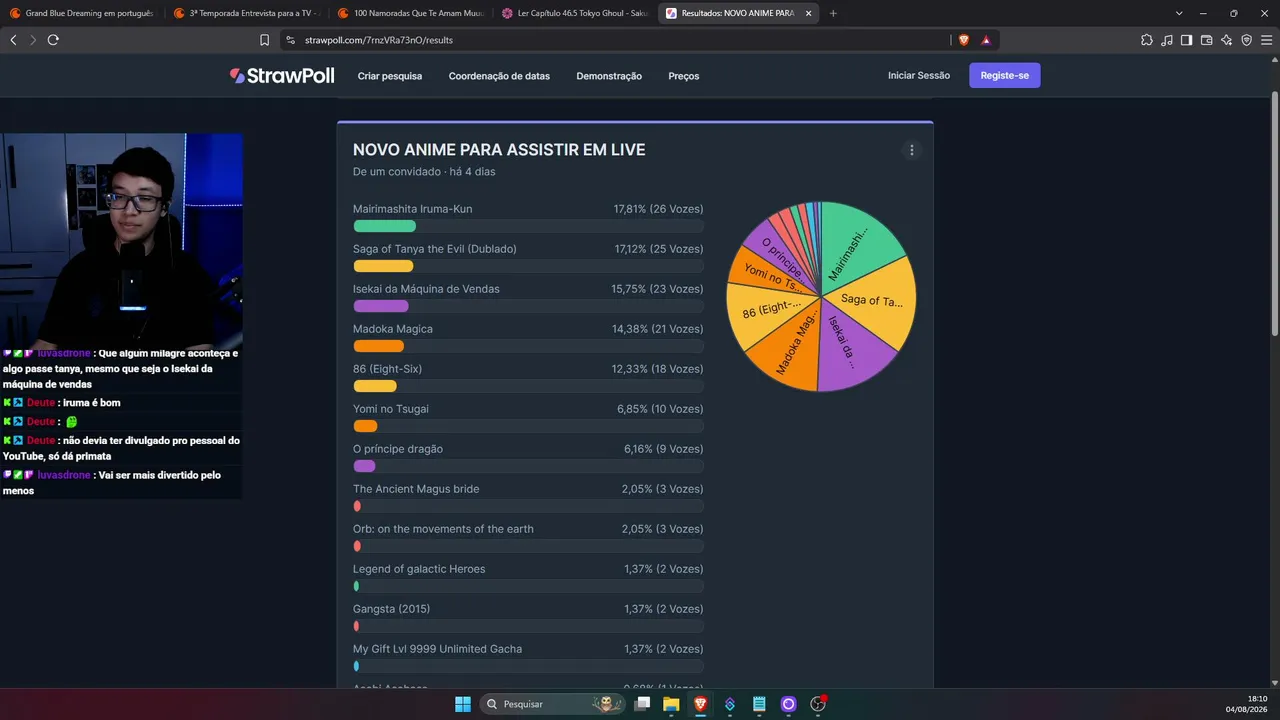Viewport: 1280px width, 720px height.
Task: Click the page vertical scrollbar
Action: coord(1275,214)
